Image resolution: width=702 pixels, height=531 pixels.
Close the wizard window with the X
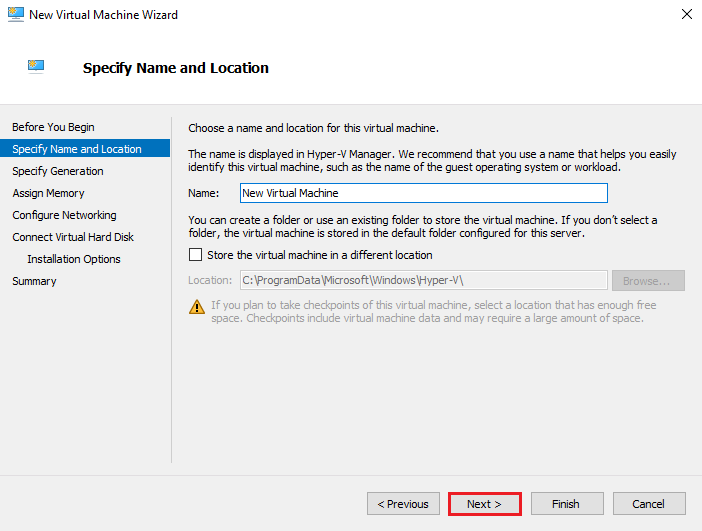pos(686,15)
